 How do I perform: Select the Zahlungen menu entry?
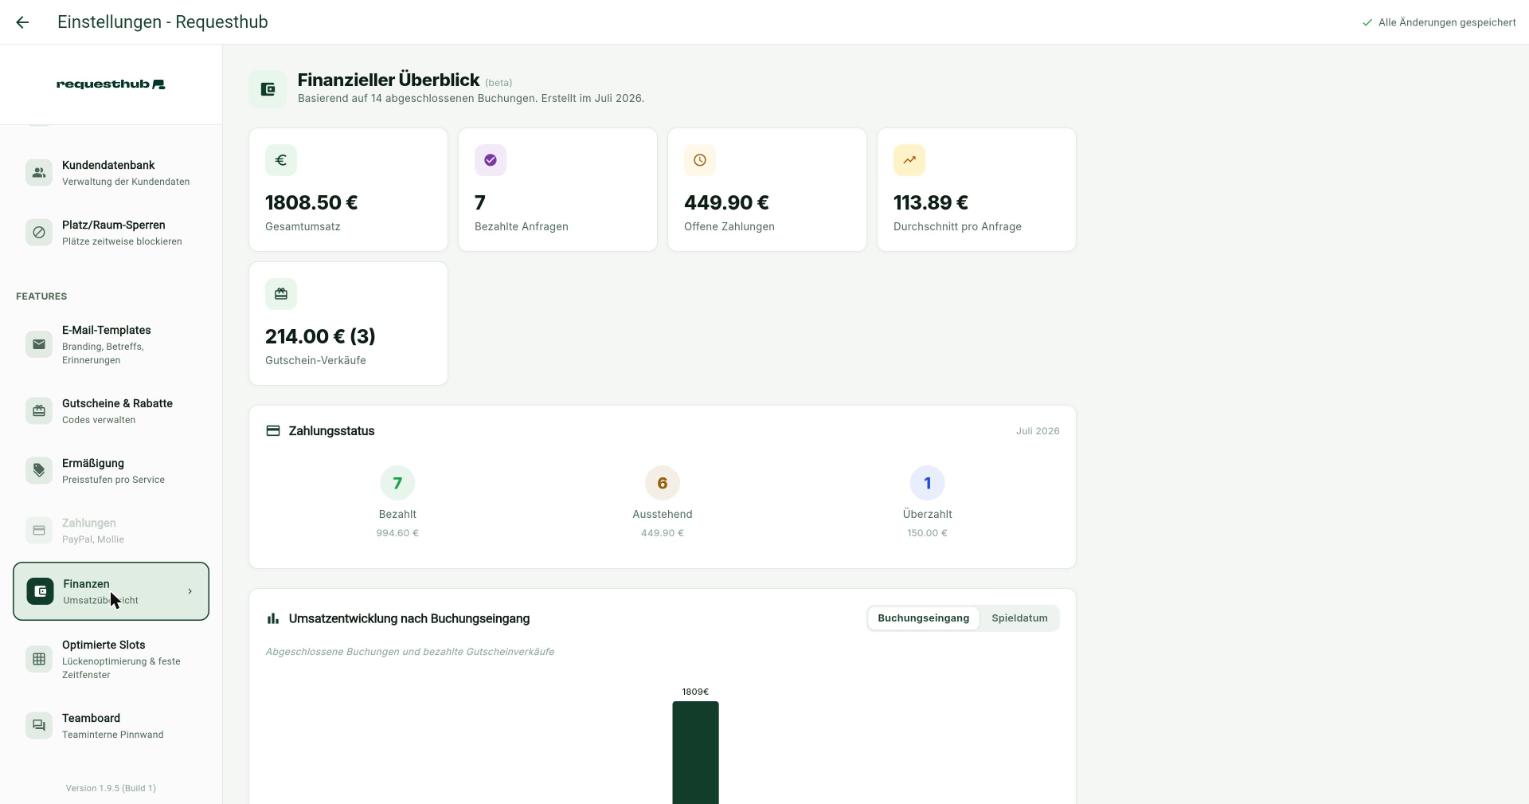pyautogui.click(x=111, y=531)
